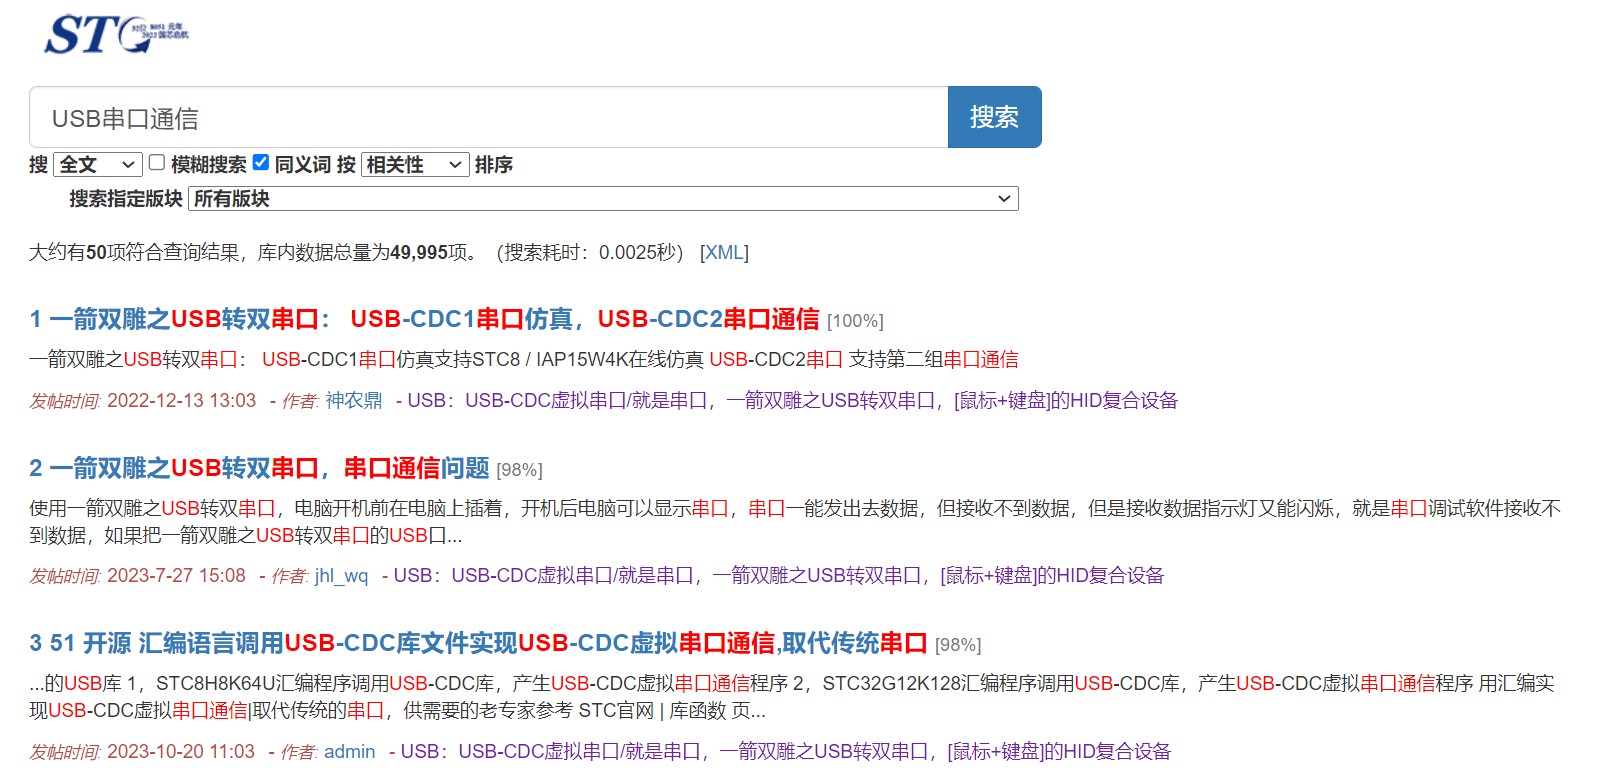Screen dimensions: 1597x781
Task: Open result 1 一箭双雕之USB转双串口 CDC1串口仿真
Action: (x=425, y=319)
